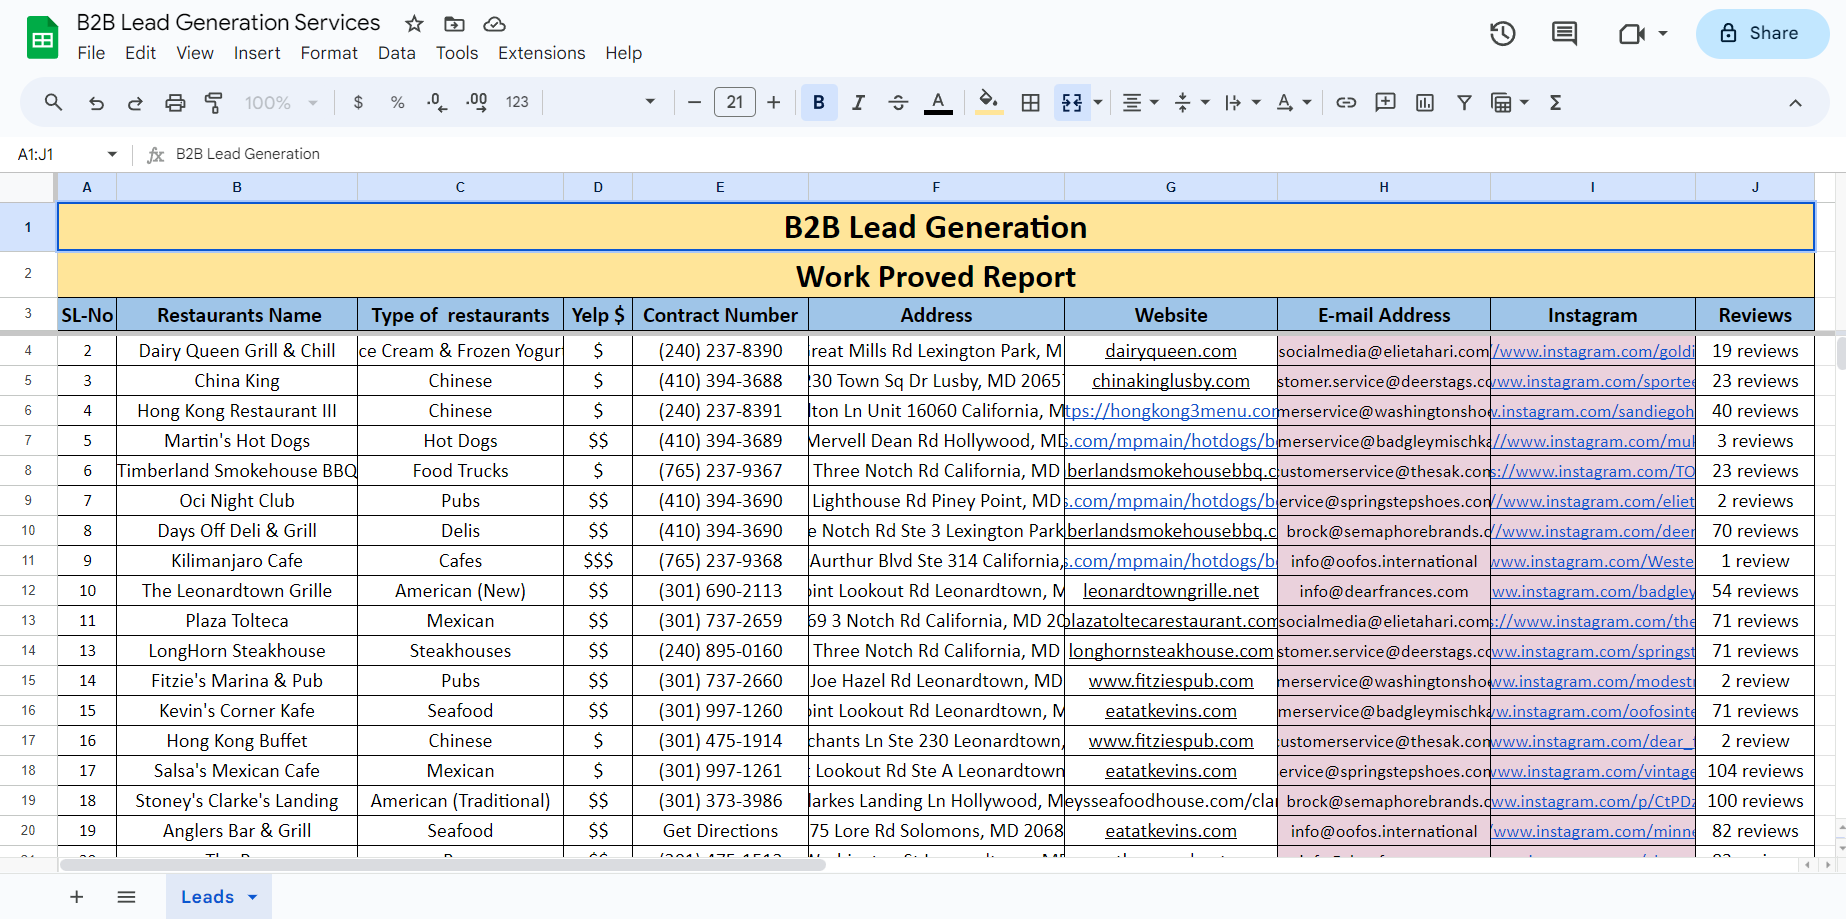
Task: Click the Functions sigma icon
Action: (x=1555, y=102)
